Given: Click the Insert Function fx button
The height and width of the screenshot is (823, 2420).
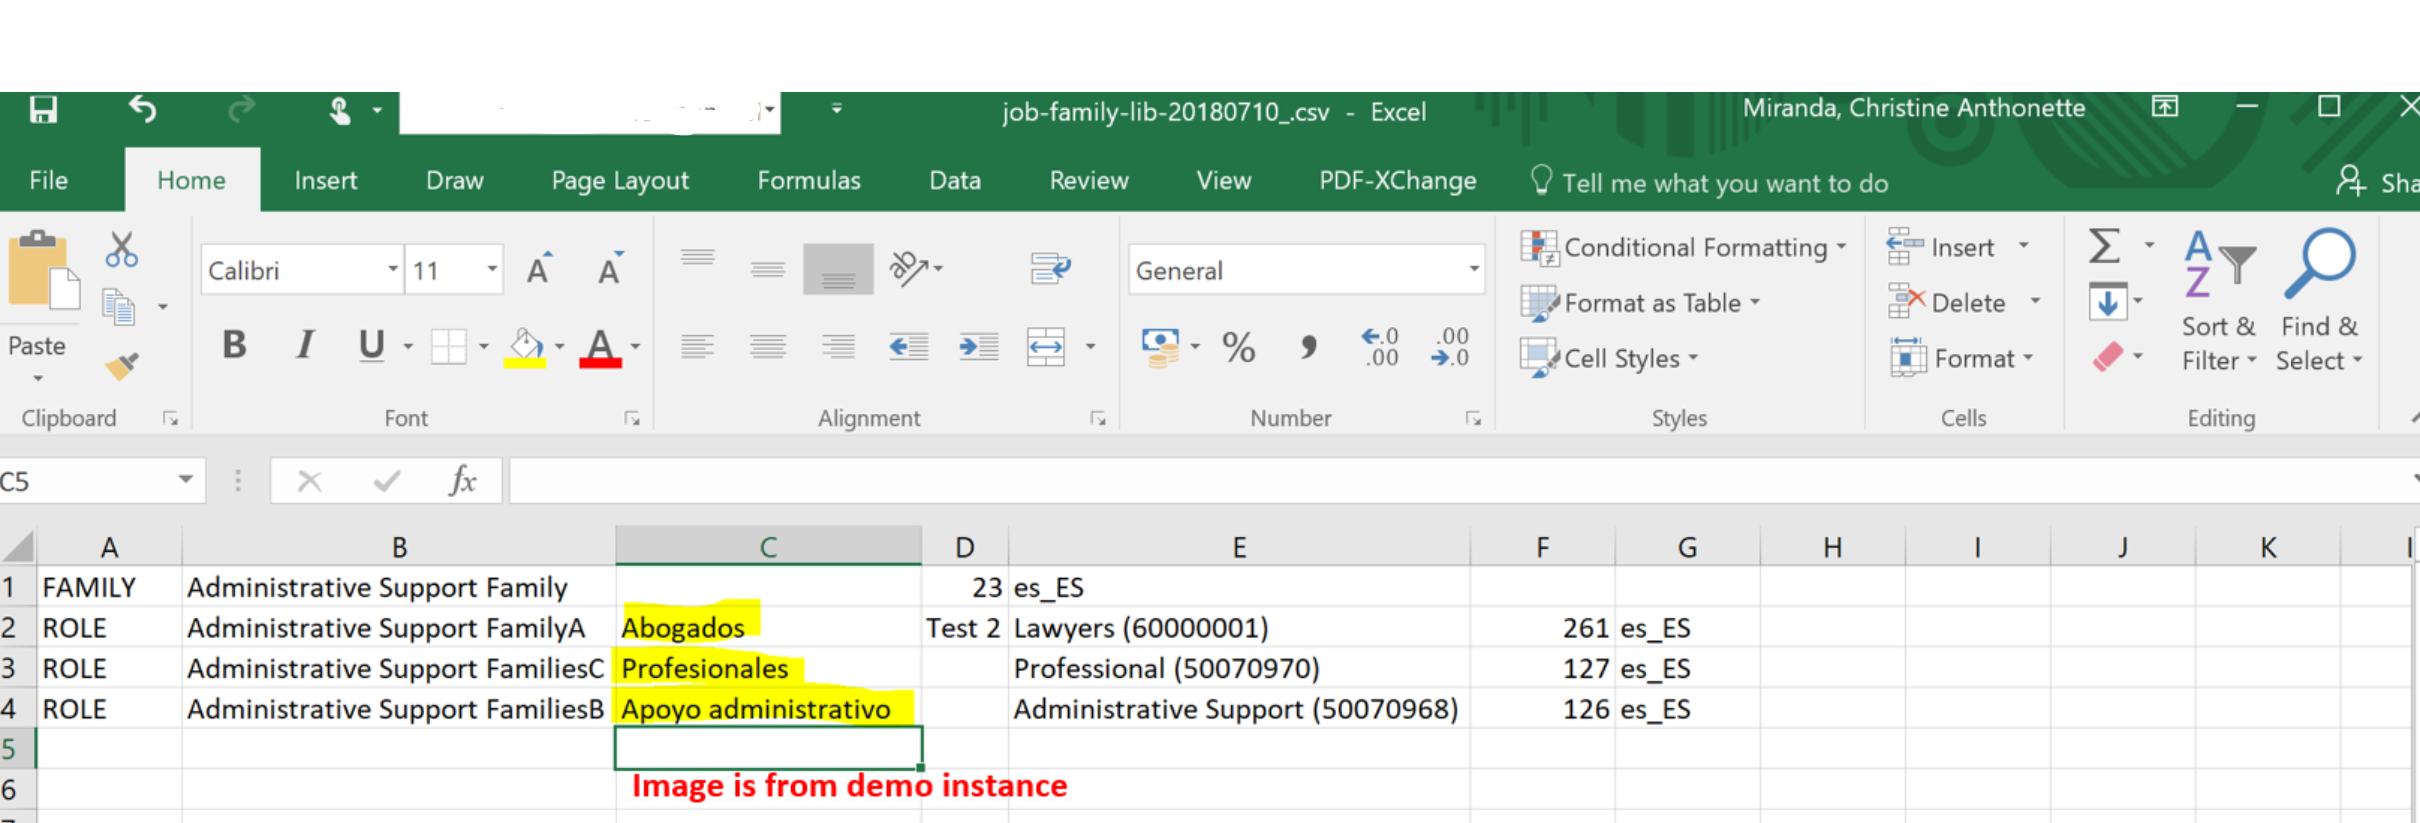Looking at the screenshot, I should click(462, 481).
